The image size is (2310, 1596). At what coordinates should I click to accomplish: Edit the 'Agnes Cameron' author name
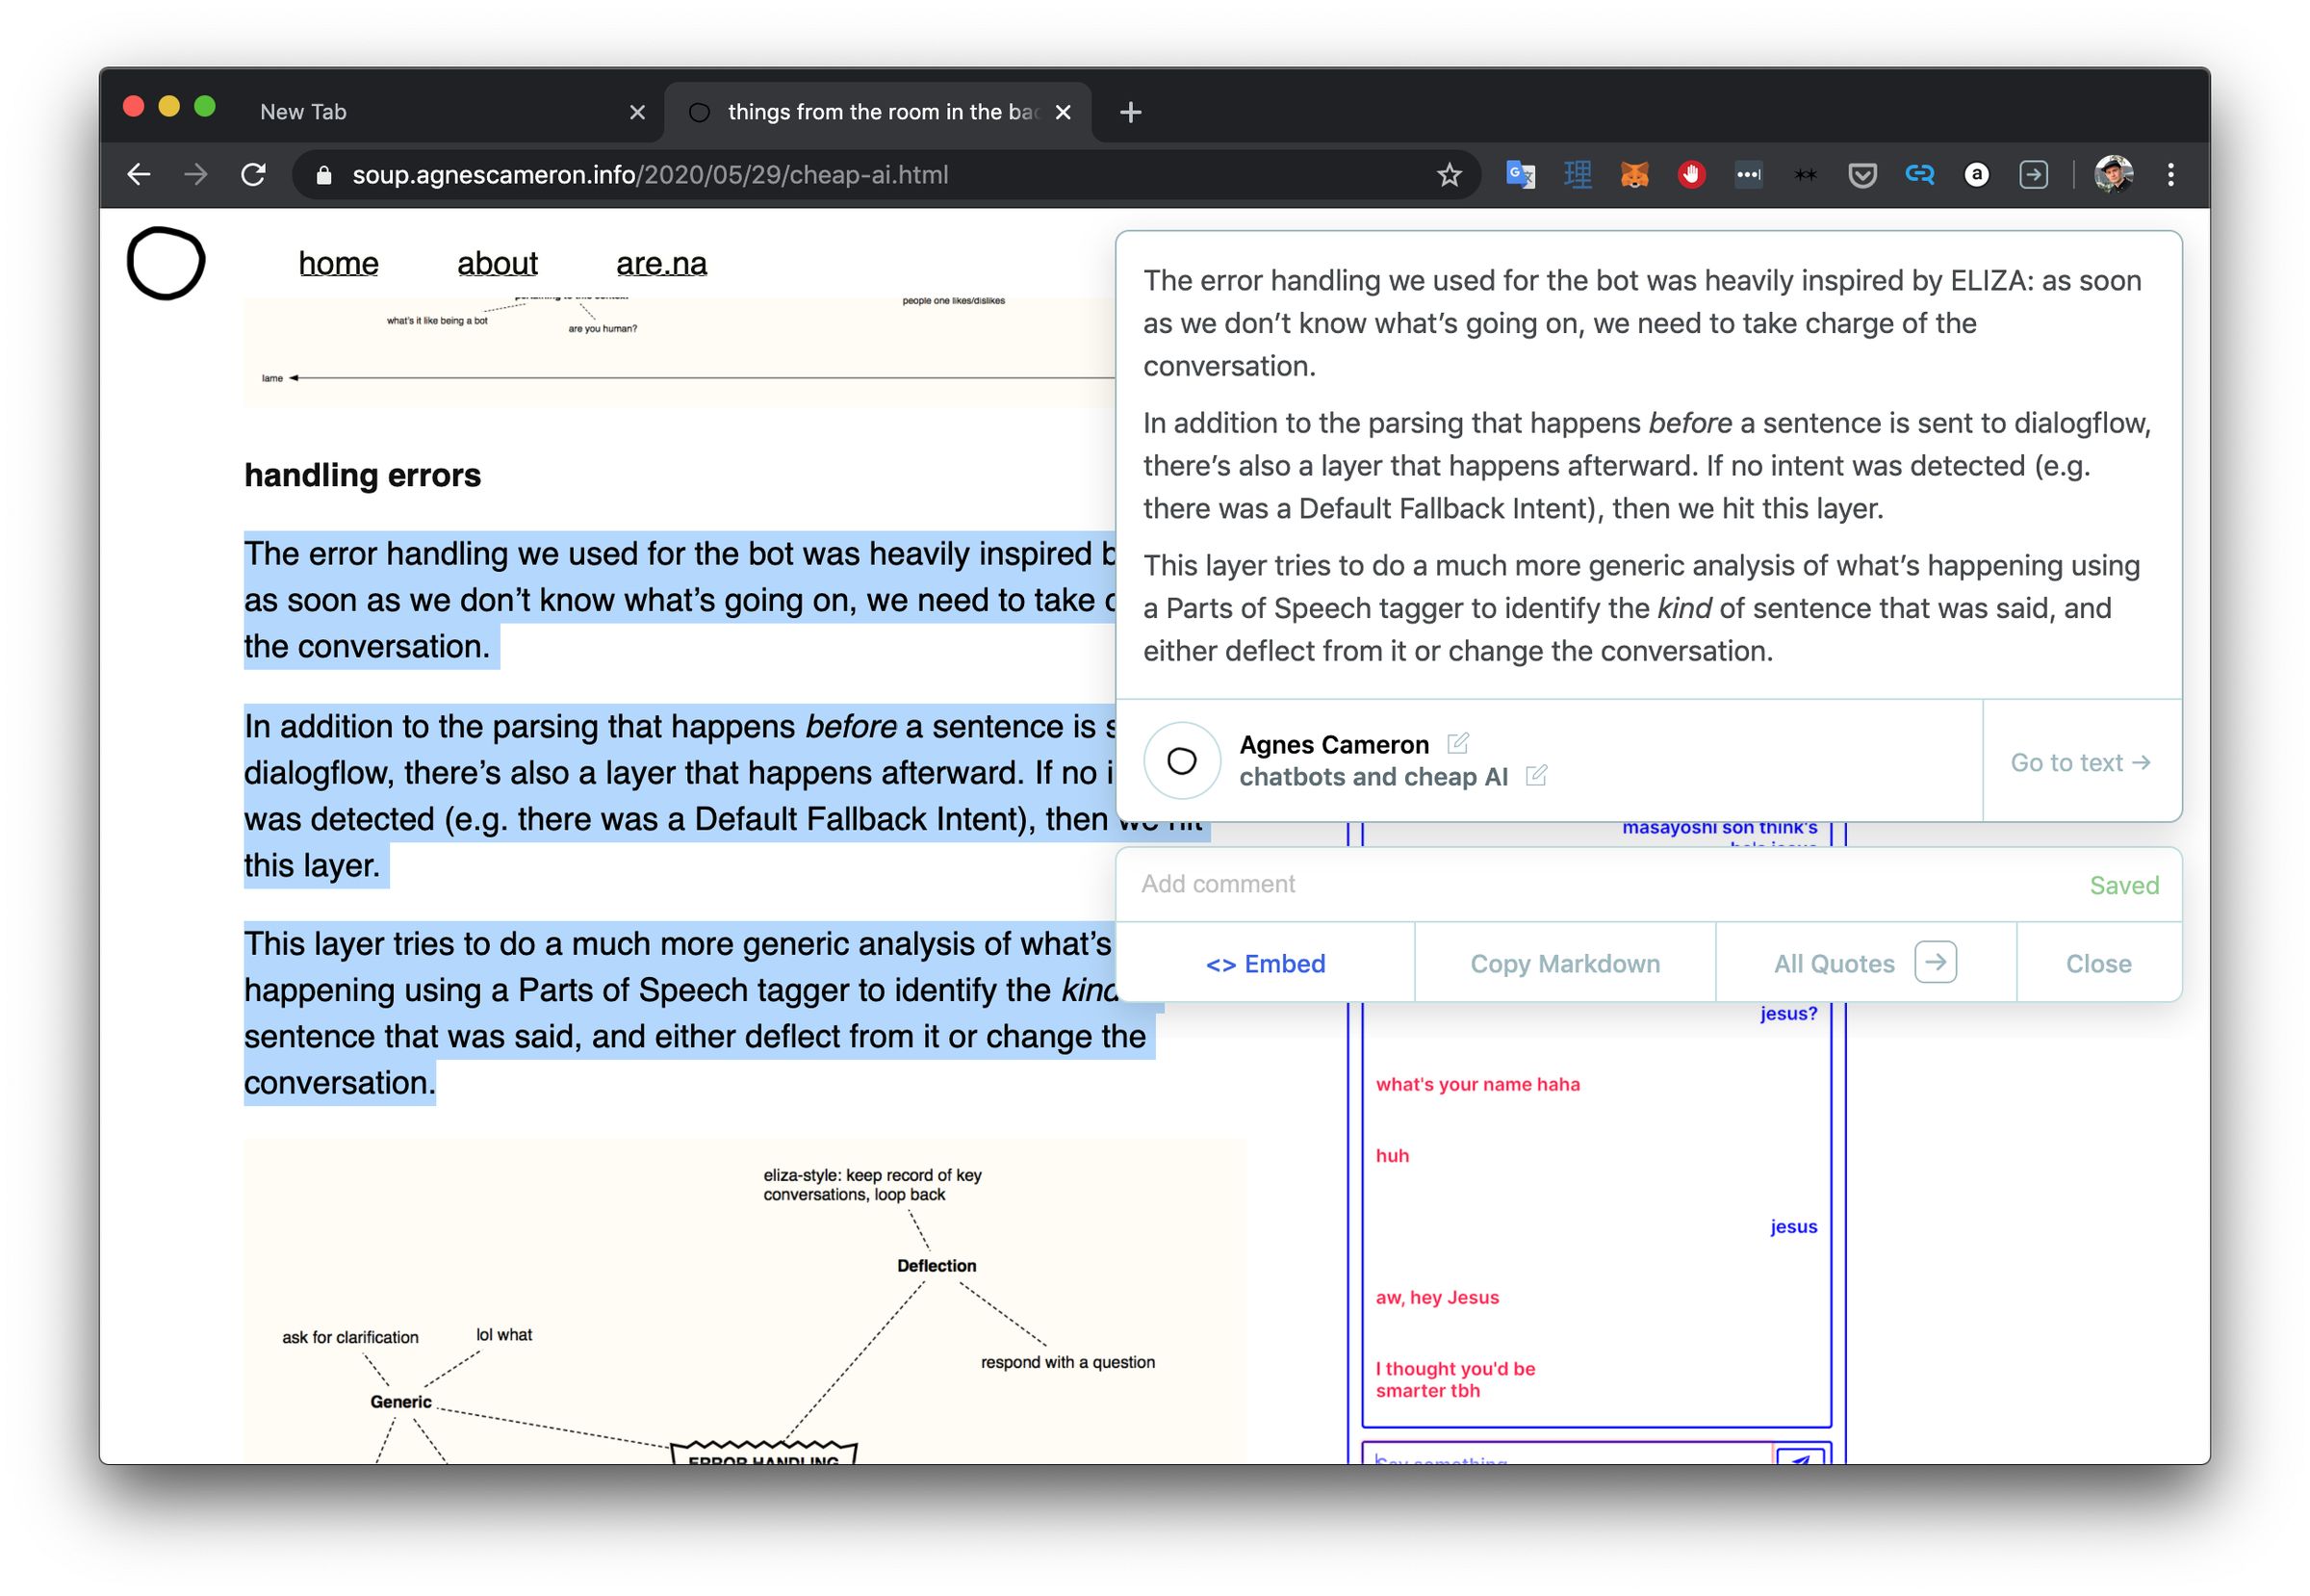[1460, 743]
